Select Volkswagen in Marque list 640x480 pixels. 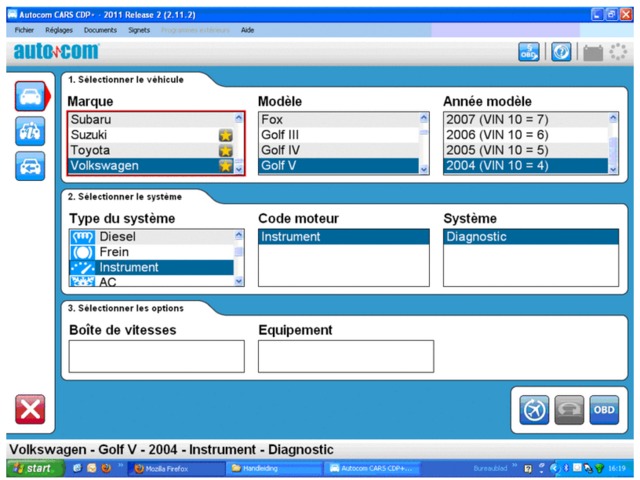[x=151, y=166]
